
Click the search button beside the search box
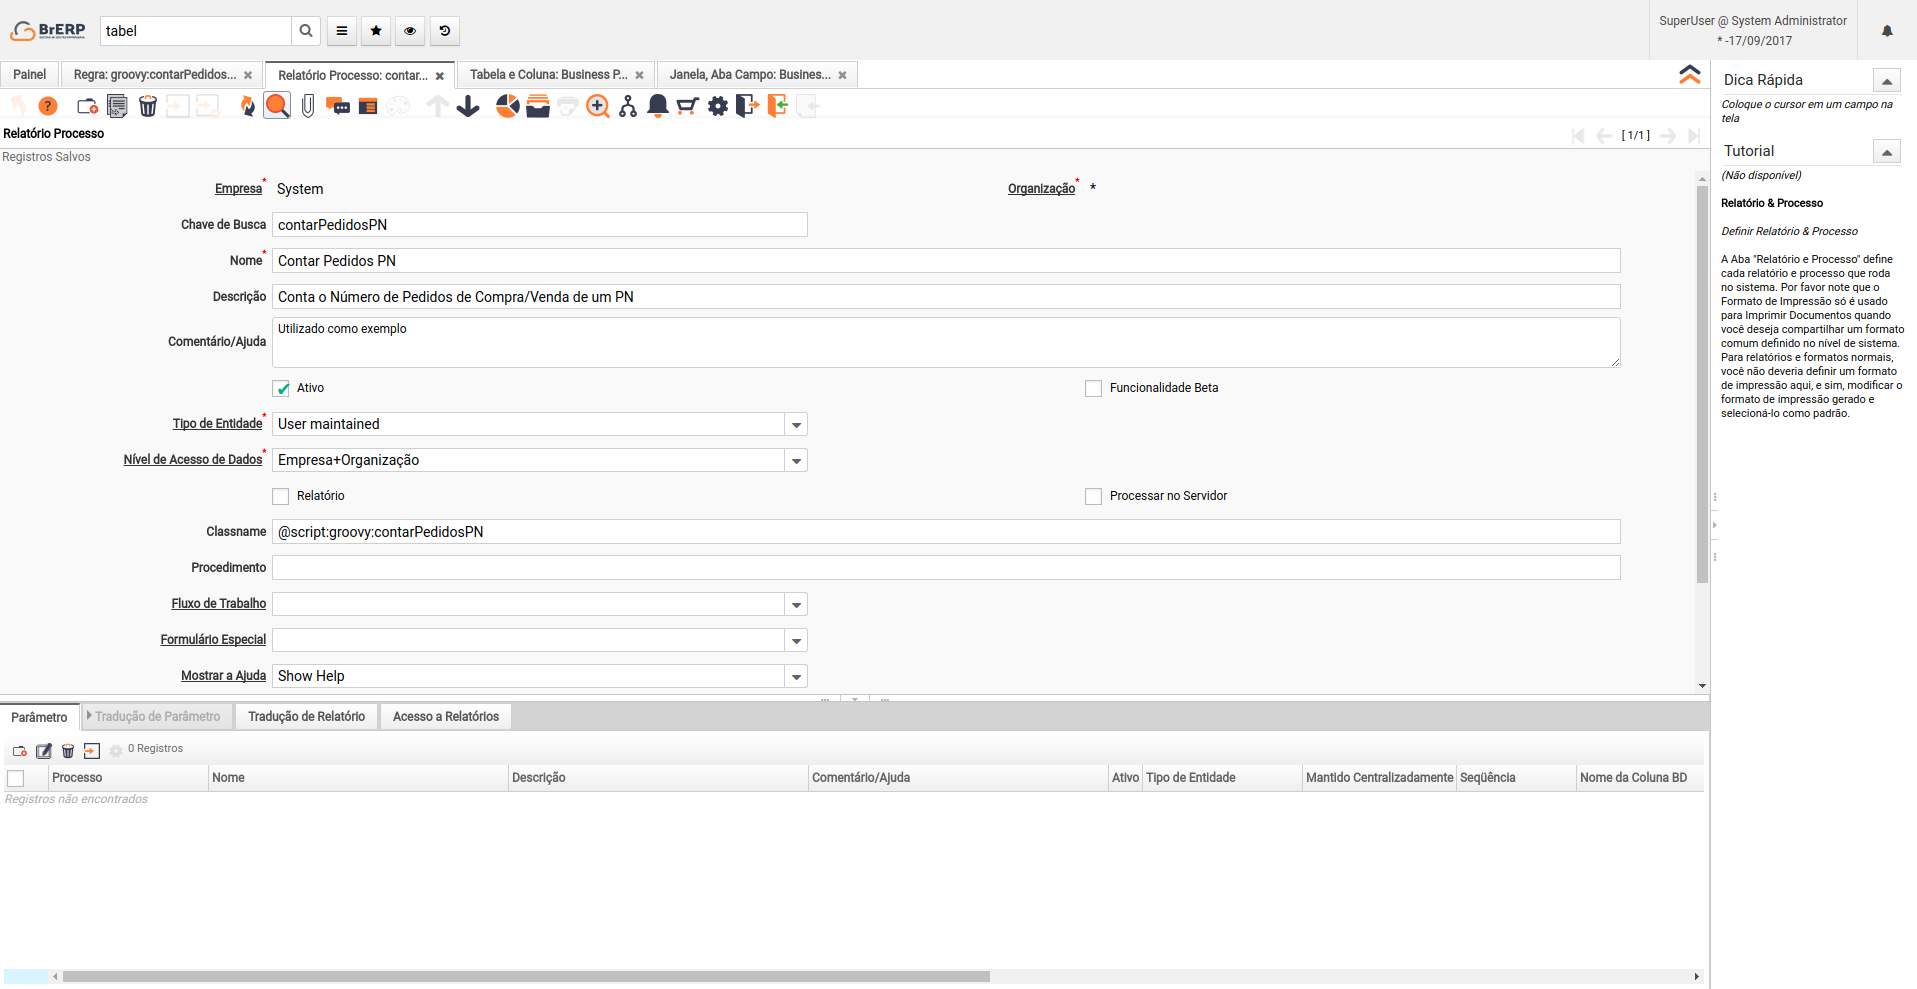click(x=306, y=31)
